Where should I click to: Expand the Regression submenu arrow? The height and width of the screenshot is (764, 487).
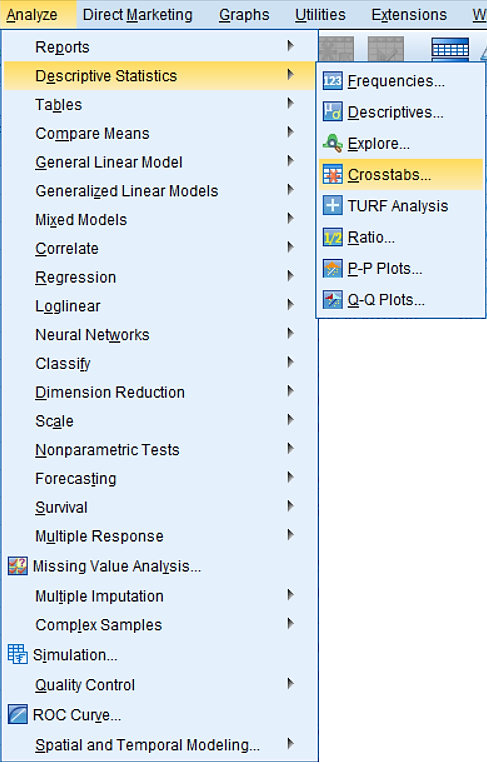[x=291, y=276]
